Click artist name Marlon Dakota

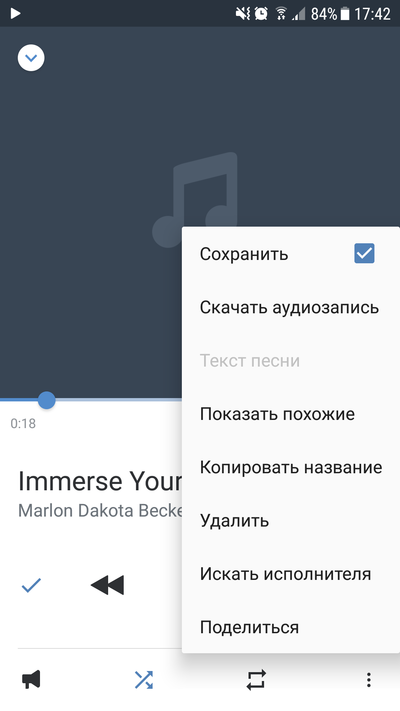click(x=76, y=511)
